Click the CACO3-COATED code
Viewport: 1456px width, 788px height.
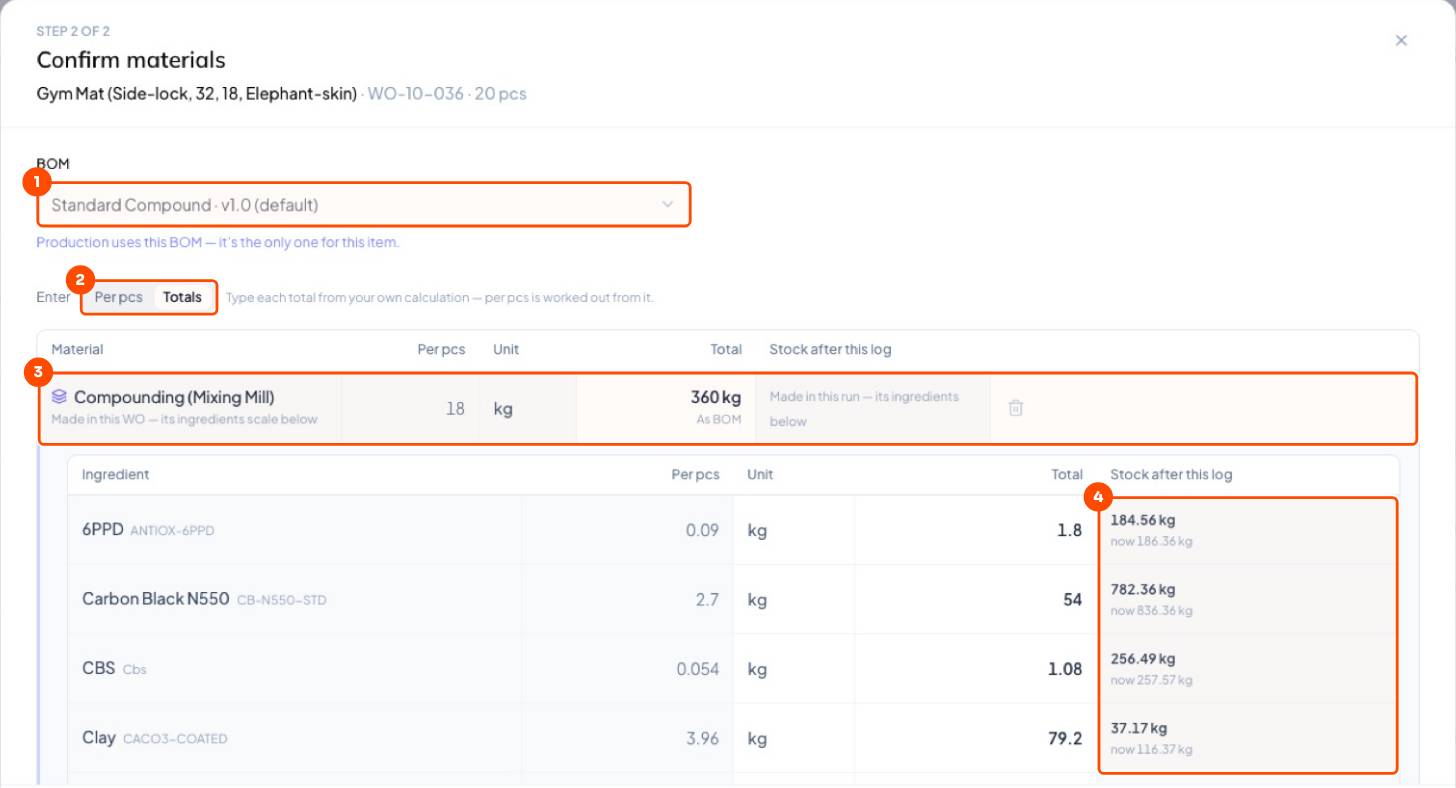(175, 739)
